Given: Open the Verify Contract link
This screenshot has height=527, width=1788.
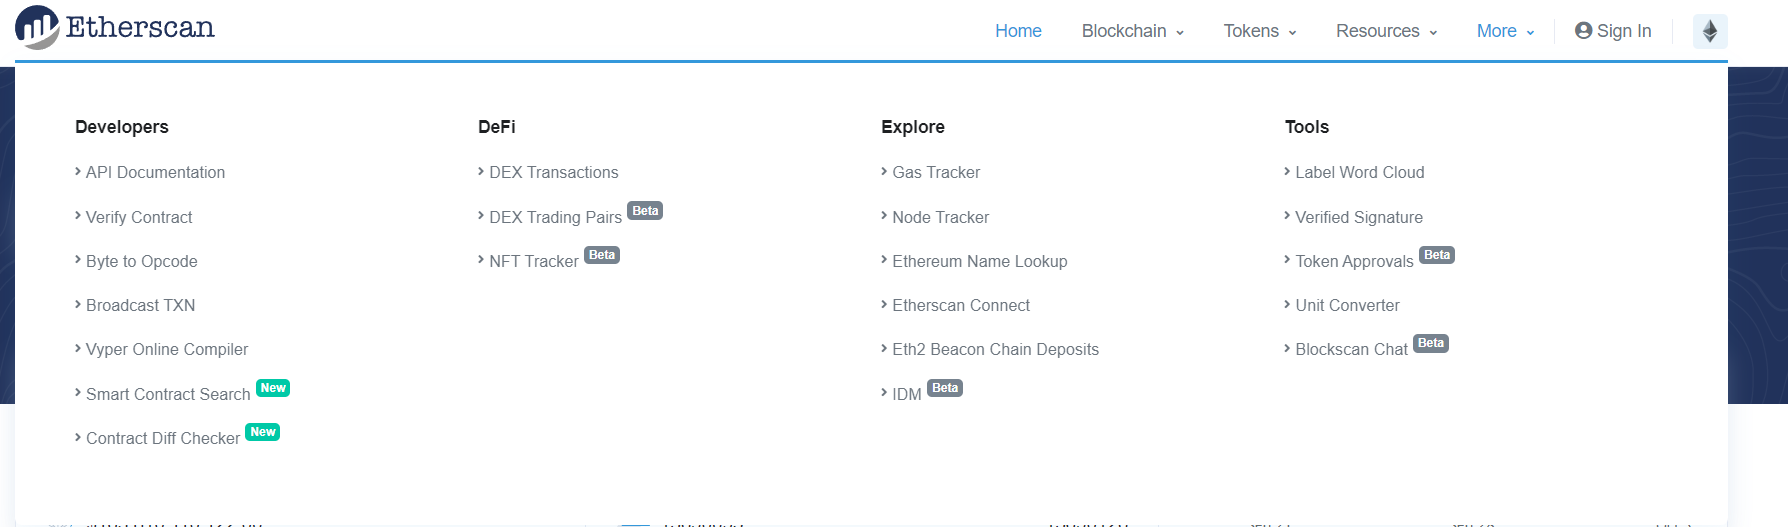Looking at the screenshot, I should point(139,217).
